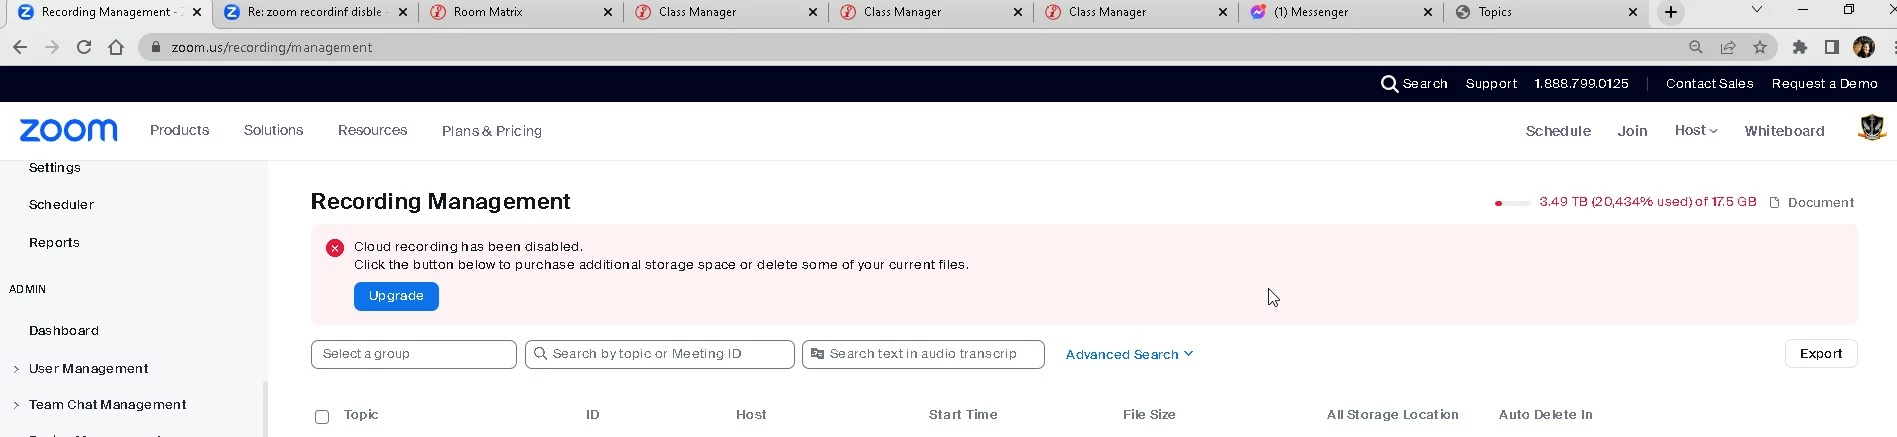This screenshot has height=437, width=1897.
Task: Click the Search text in audio transcript field
Action: pos(923,354)
